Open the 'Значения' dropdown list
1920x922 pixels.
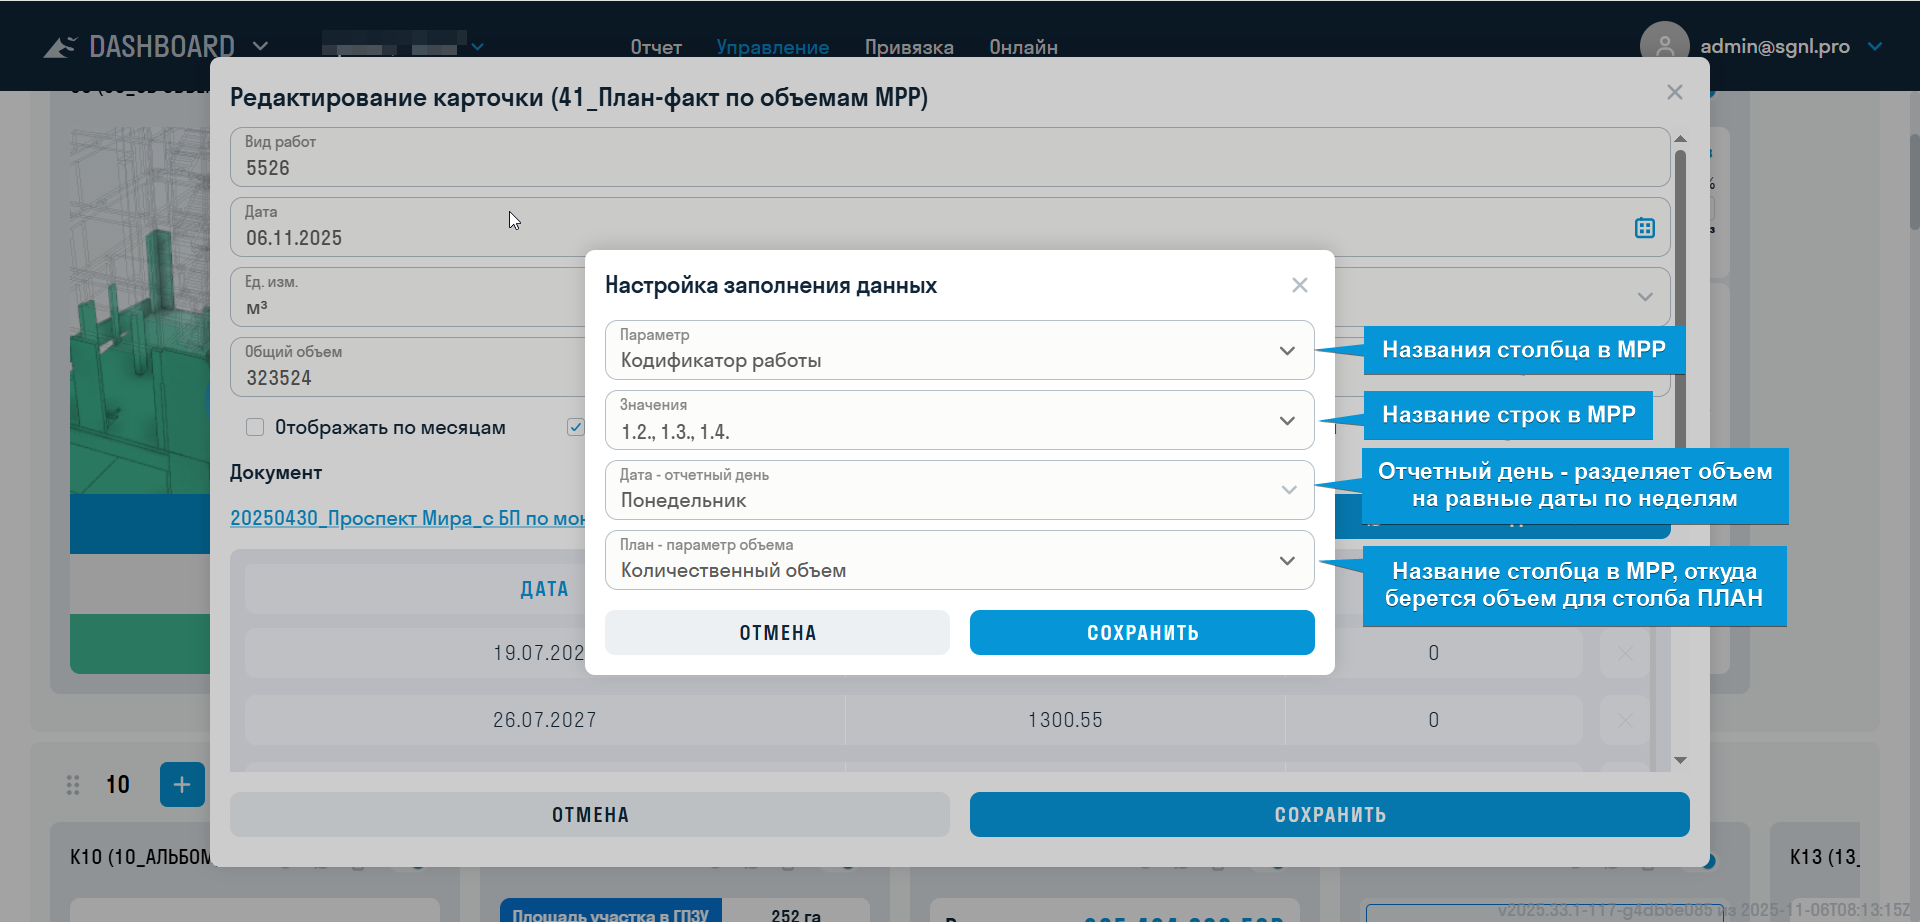coord(1286,421)
